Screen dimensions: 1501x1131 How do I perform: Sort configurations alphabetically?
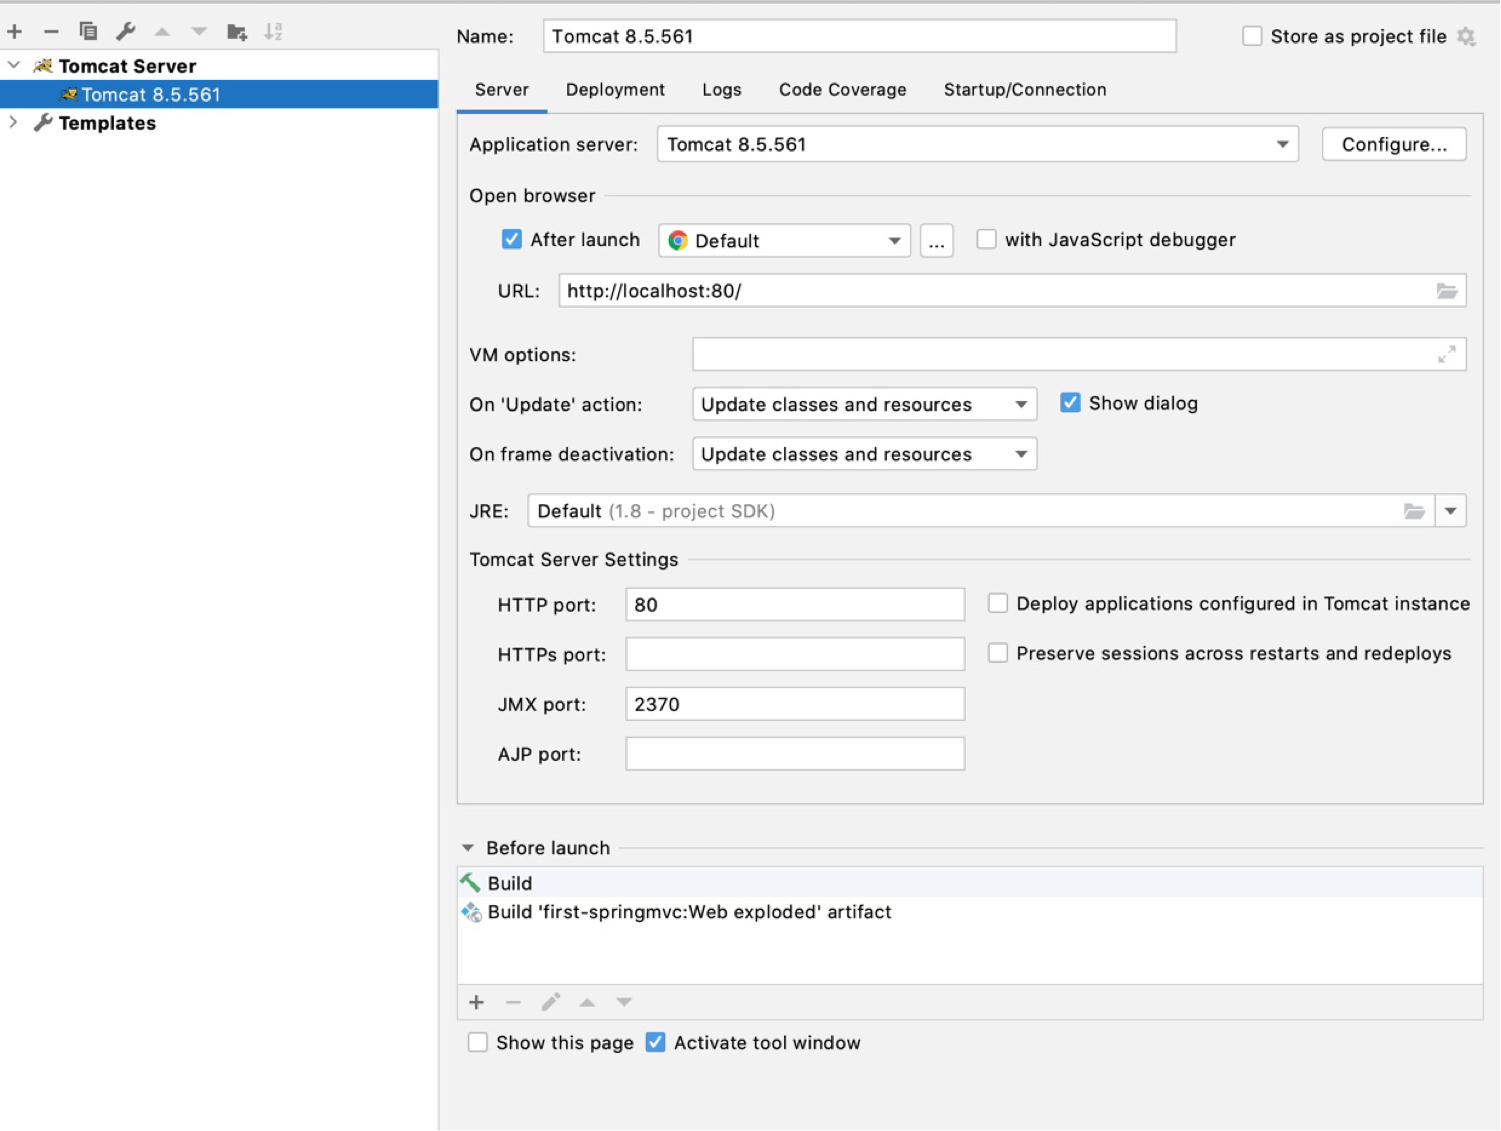273,32
